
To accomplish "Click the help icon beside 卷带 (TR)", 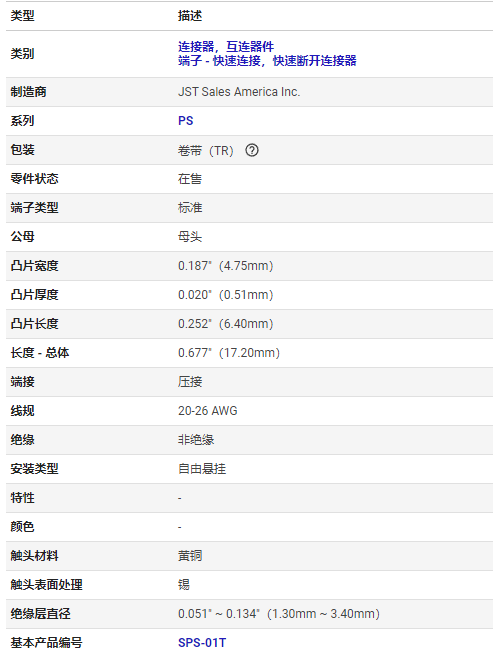I will 252,150.
